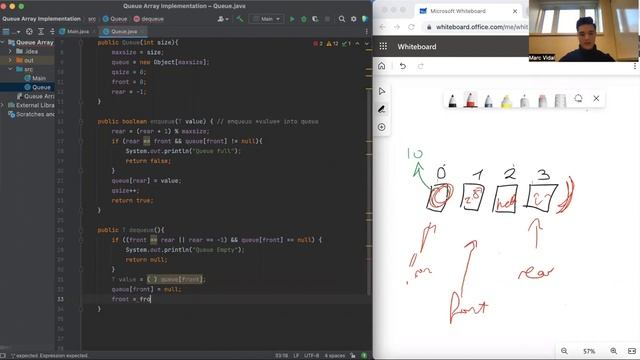Open Office app launcher grid icon
Viewport: 640px width, 360px height.
coord(383,46)
